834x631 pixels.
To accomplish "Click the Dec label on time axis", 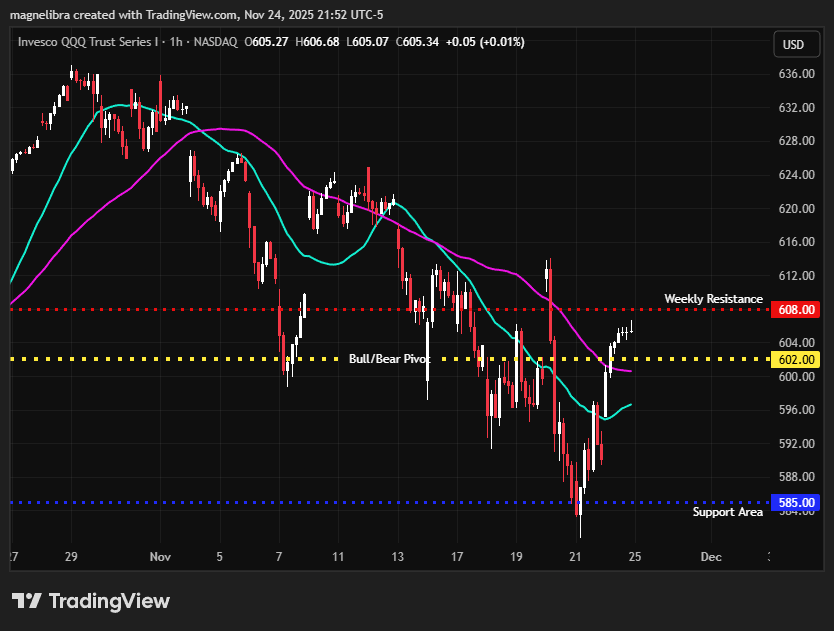I will pos(711,557).
